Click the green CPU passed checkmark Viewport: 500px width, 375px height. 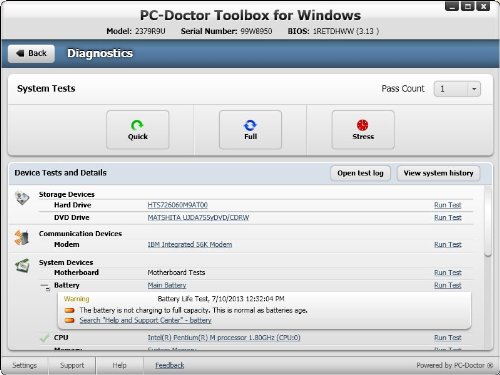(x=44, y=338)
